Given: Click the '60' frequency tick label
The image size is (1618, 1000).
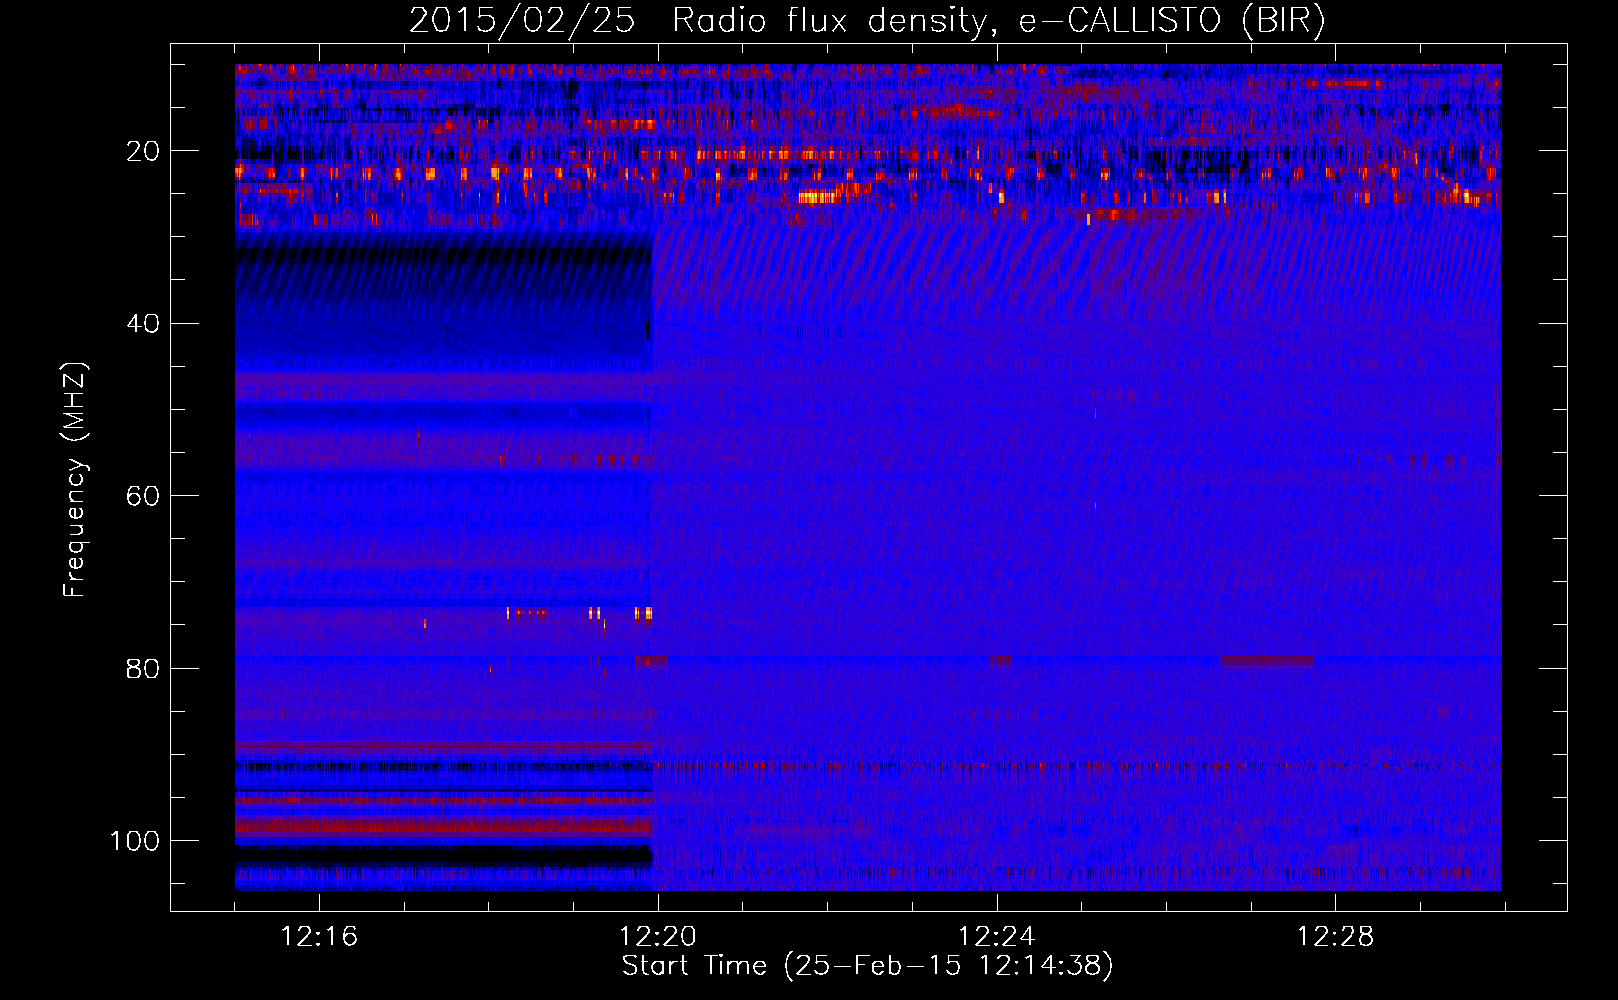Looking at the screenshot, I should pyautogui.click(x=143, y=497).
